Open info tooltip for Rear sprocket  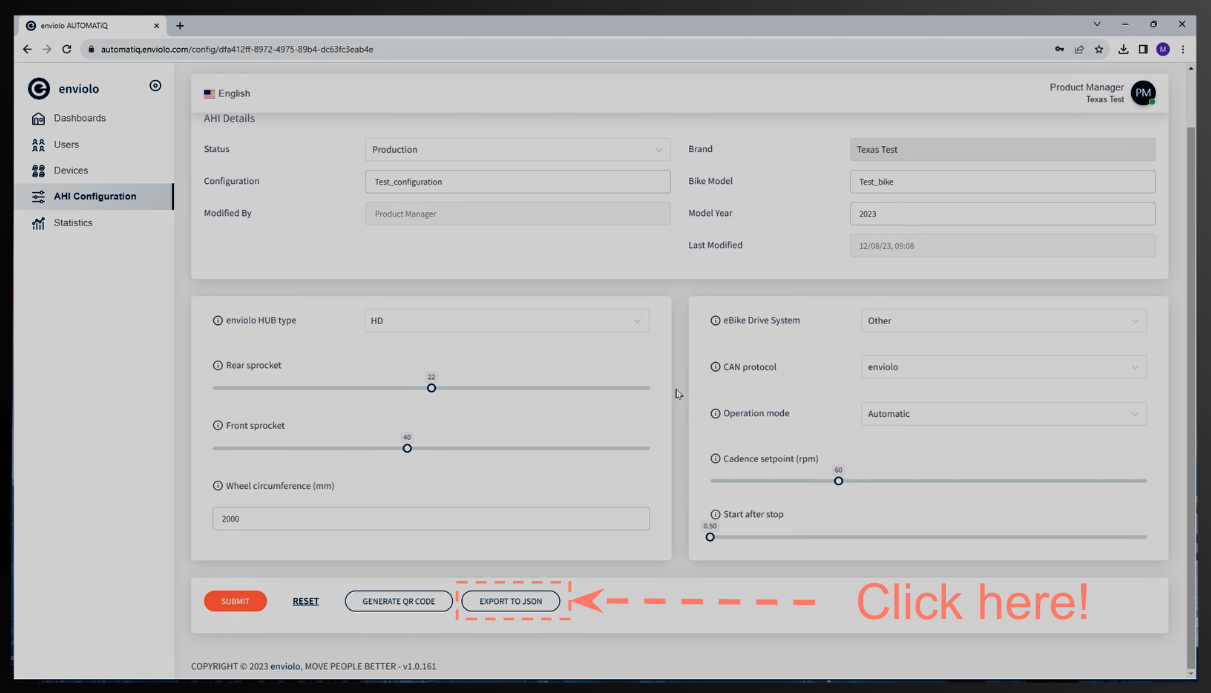click(x=218, y=366)
